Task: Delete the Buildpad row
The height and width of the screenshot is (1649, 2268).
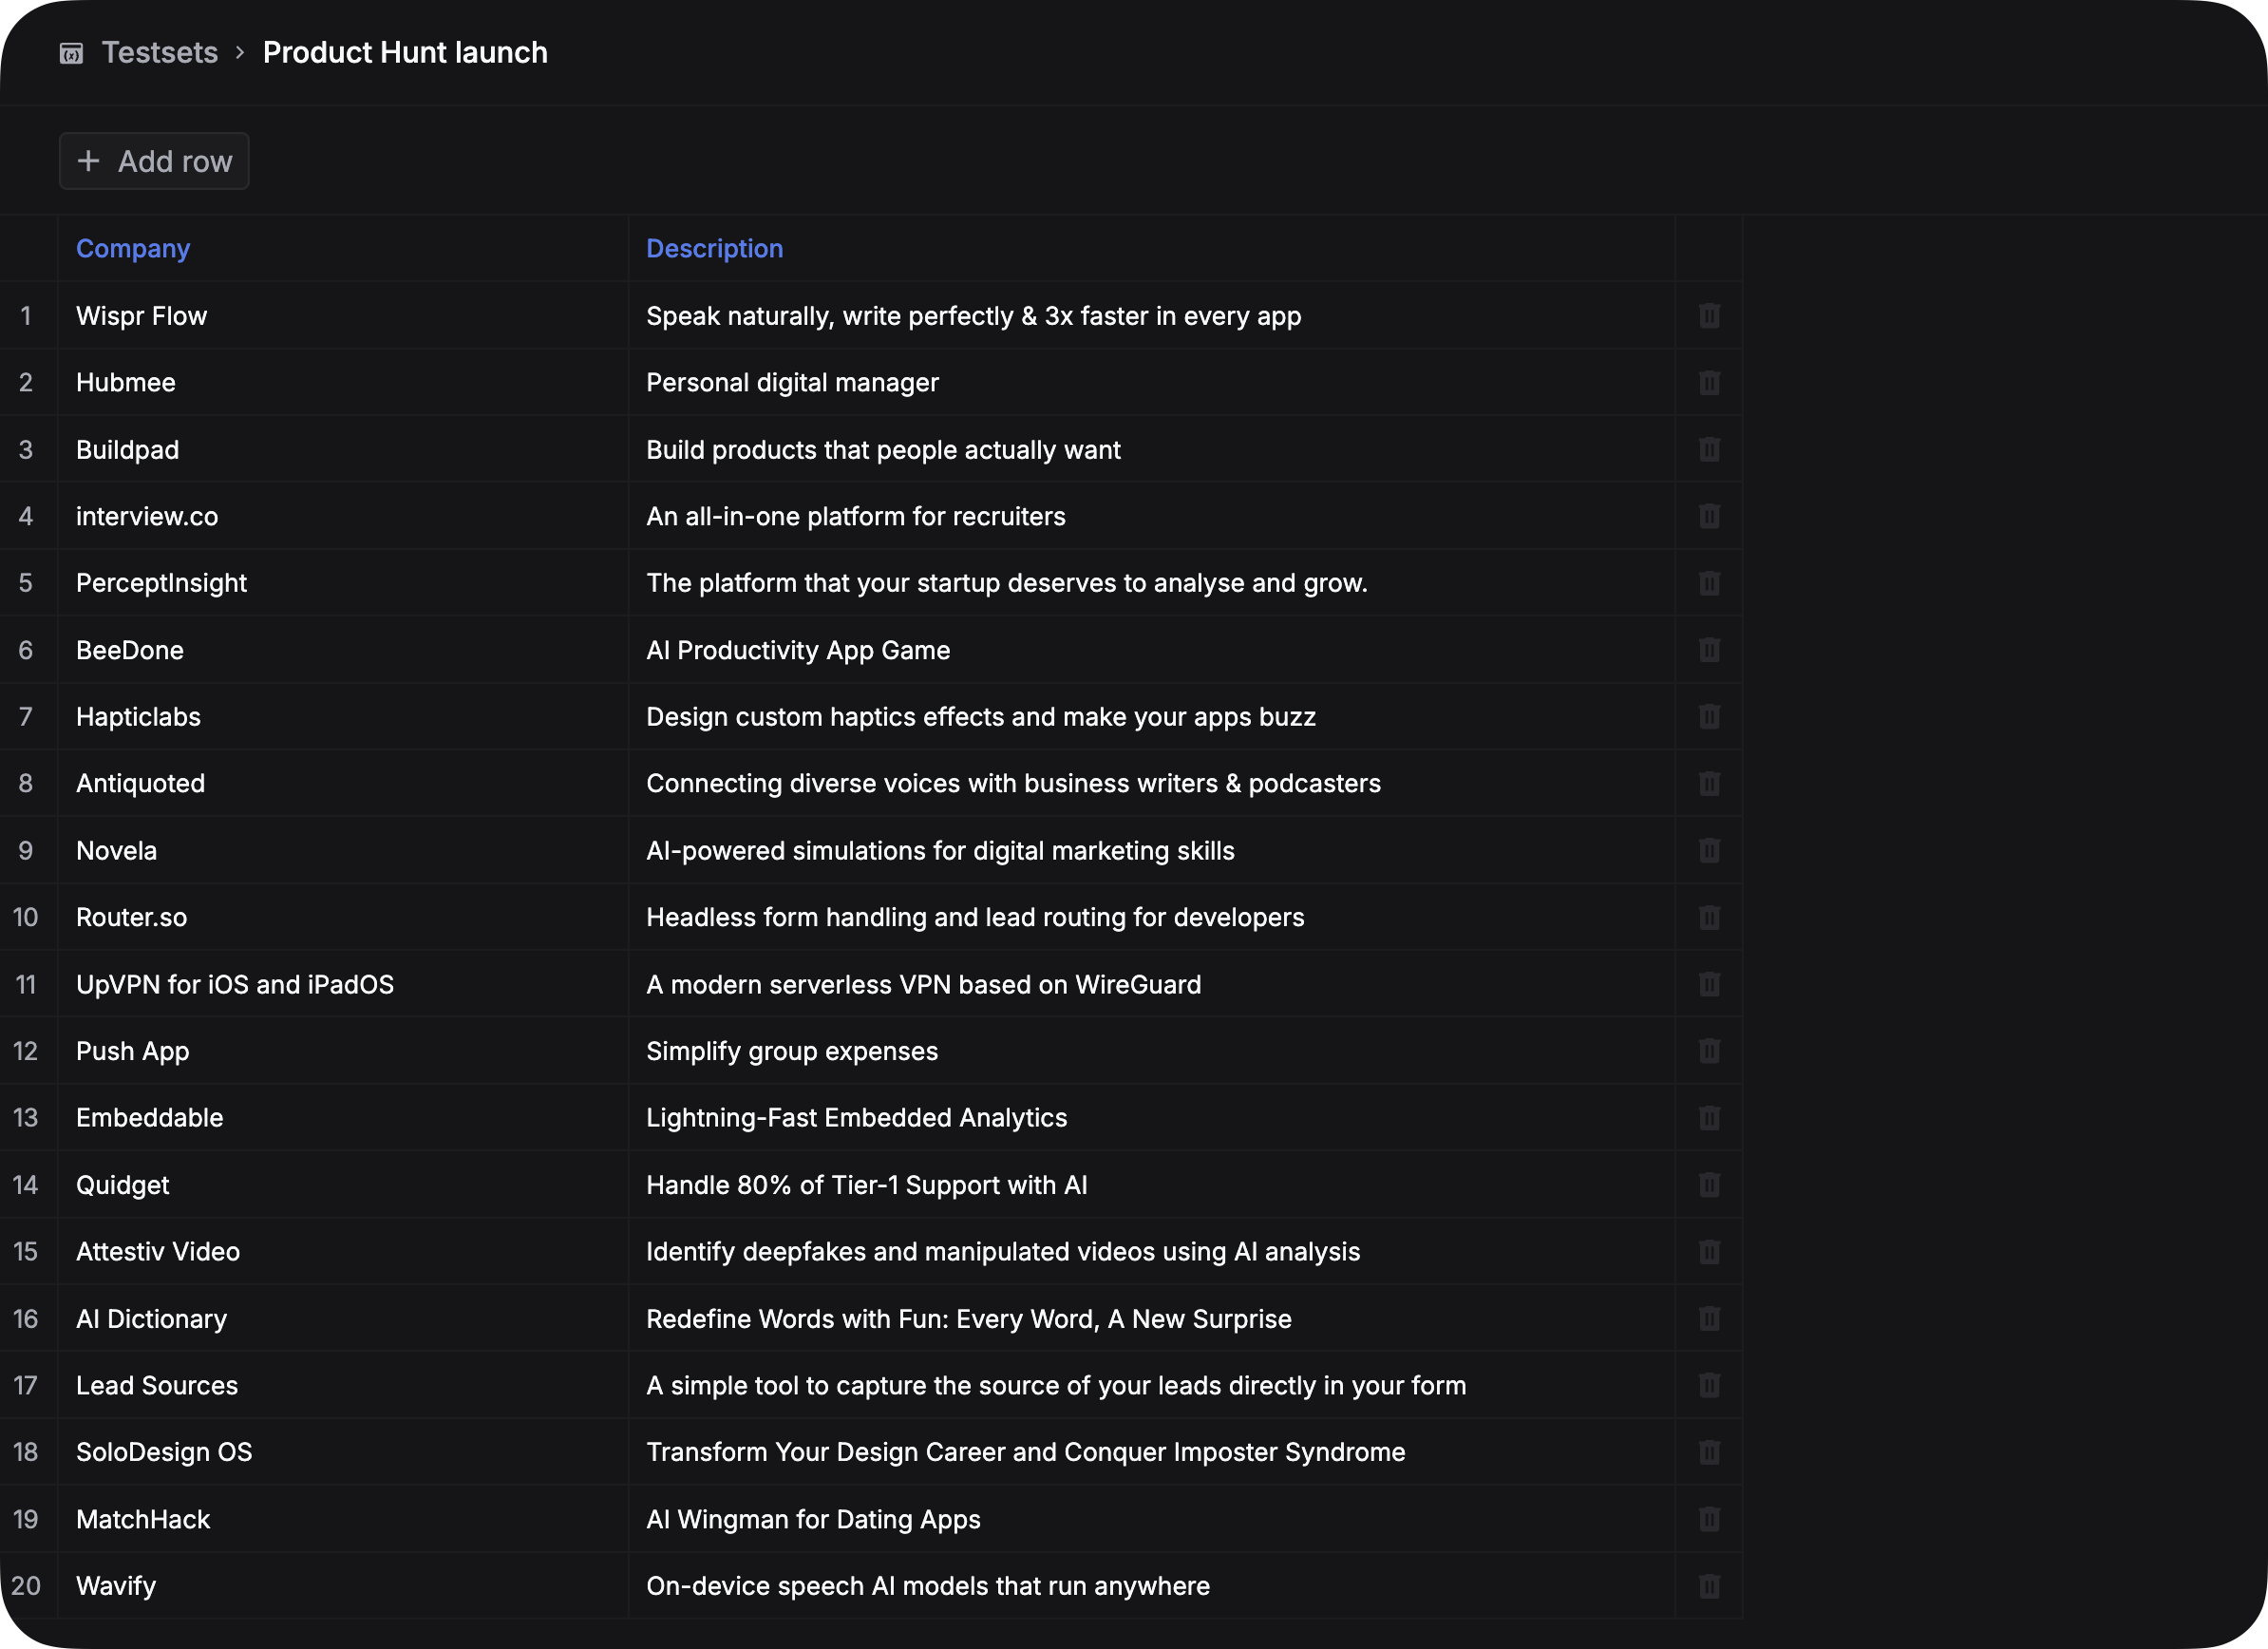Action: coord(1709,450)
